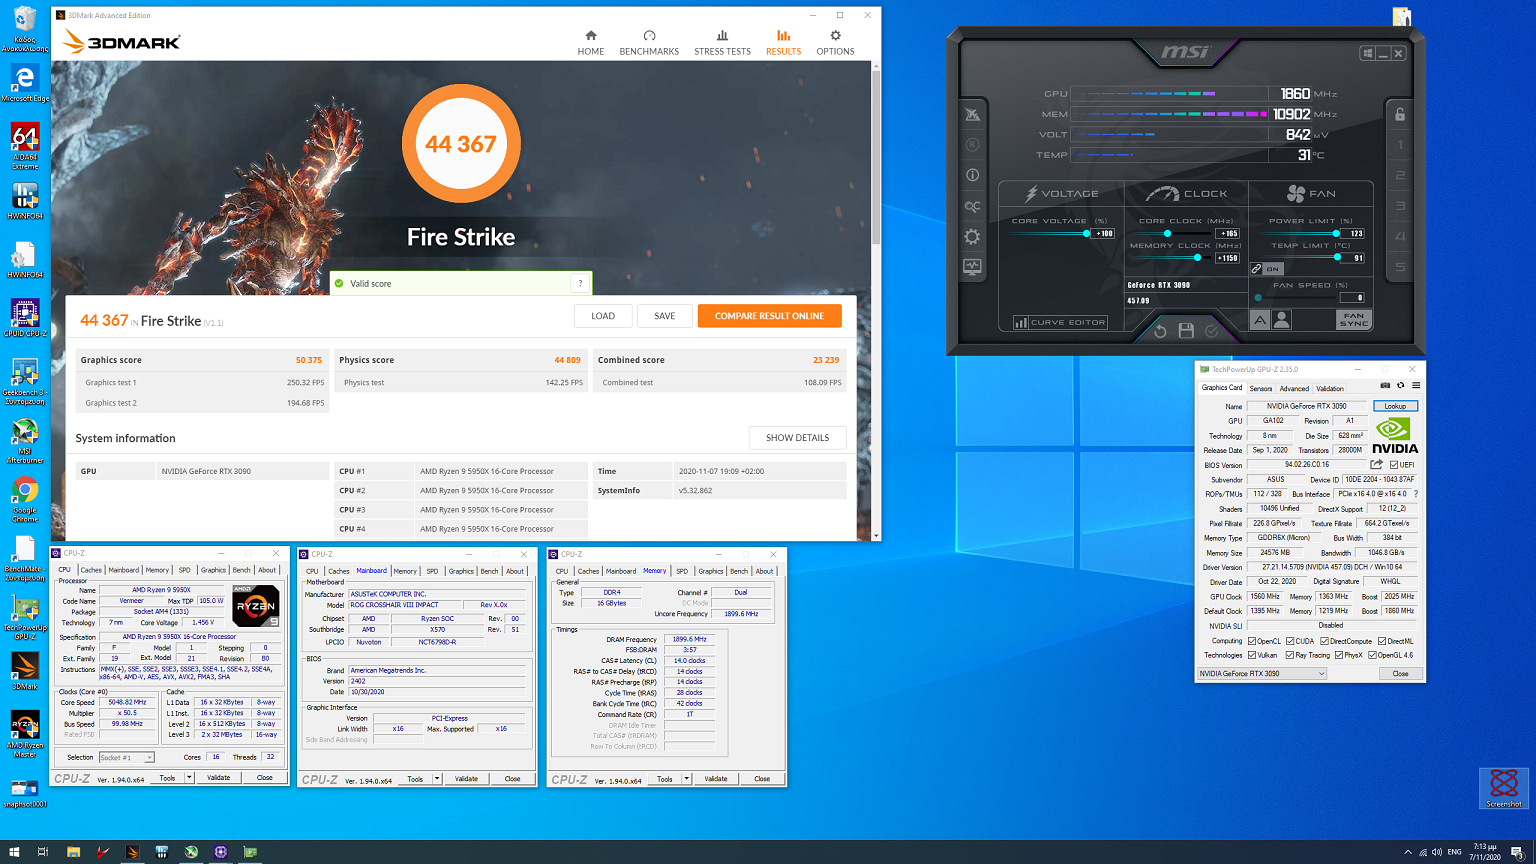
Task: Open the Bench tab in the CPU-Z Memory window
Action: (x=739, y=571)
